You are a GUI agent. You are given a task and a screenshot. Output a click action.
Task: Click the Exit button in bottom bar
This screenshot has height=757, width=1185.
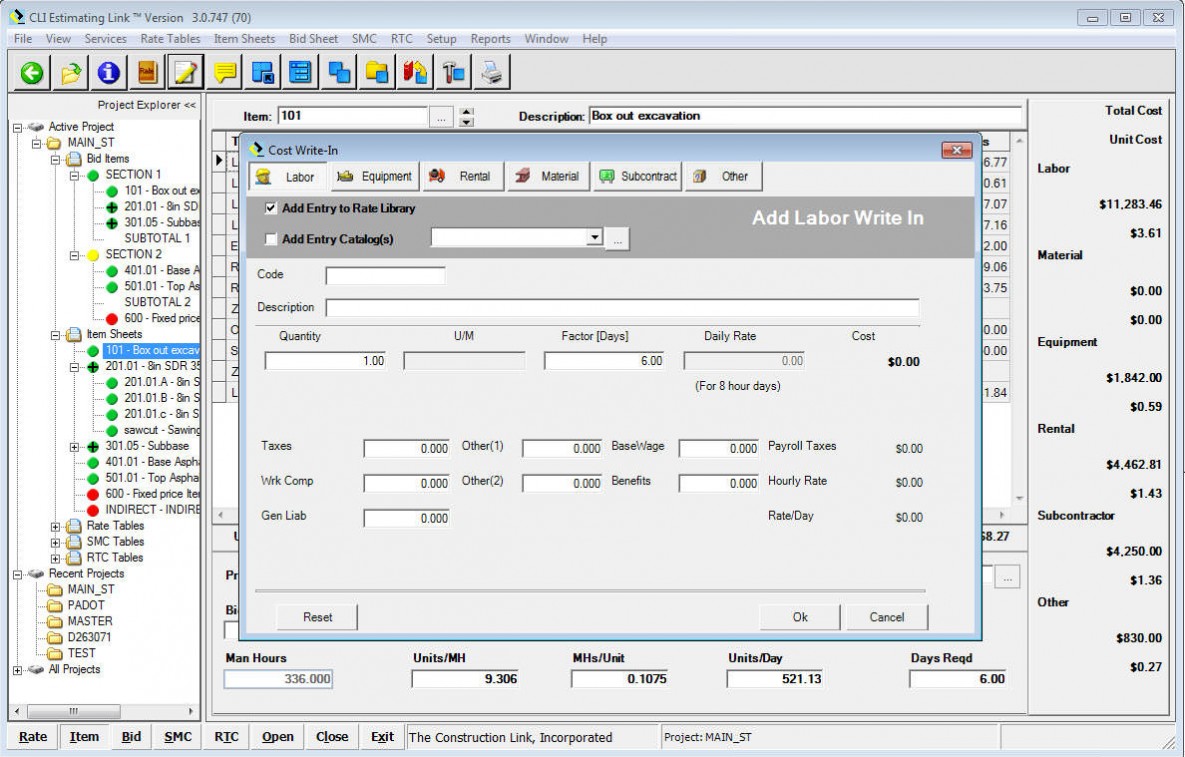pos(382,737)
